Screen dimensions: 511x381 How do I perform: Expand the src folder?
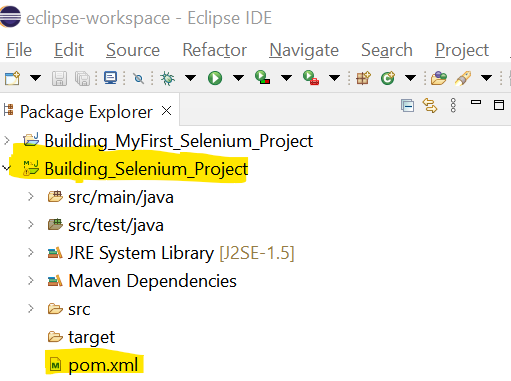31,309
